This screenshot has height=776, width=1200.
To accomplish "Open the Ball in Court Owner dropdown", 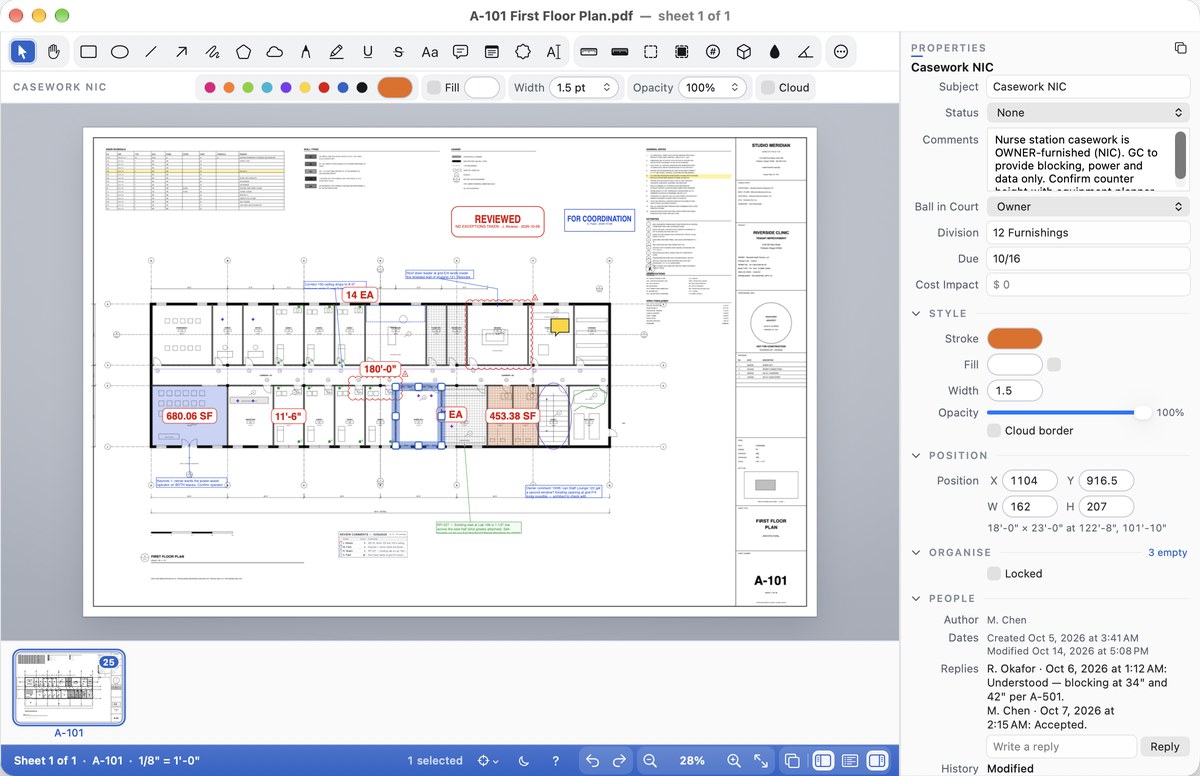I will tap(1088, 207).
